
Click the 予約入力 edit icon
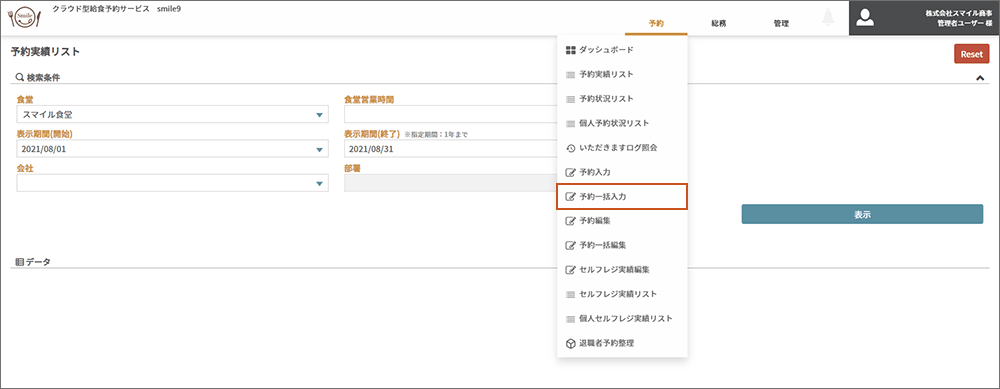(x=570, y=172)
